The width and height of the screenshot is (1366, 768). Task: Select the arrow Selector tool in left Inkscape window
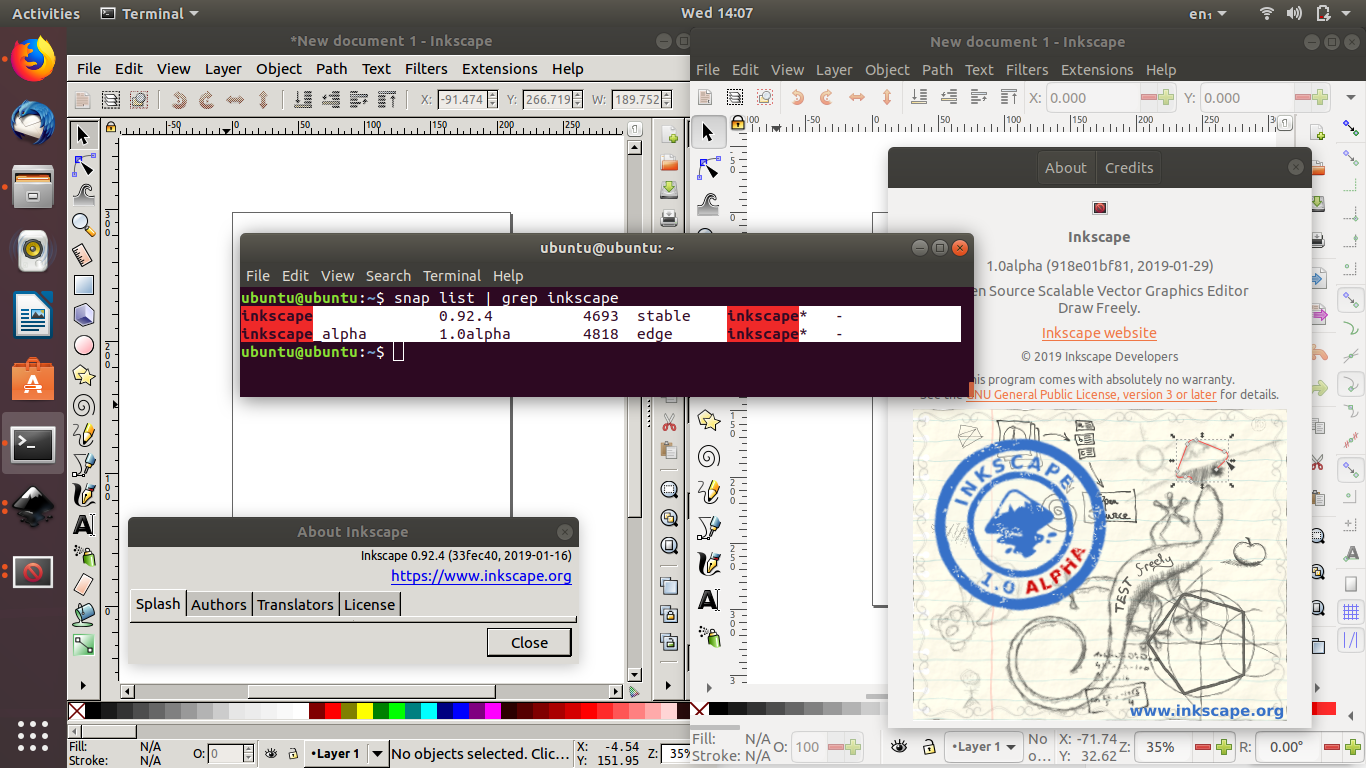point(84,135)
